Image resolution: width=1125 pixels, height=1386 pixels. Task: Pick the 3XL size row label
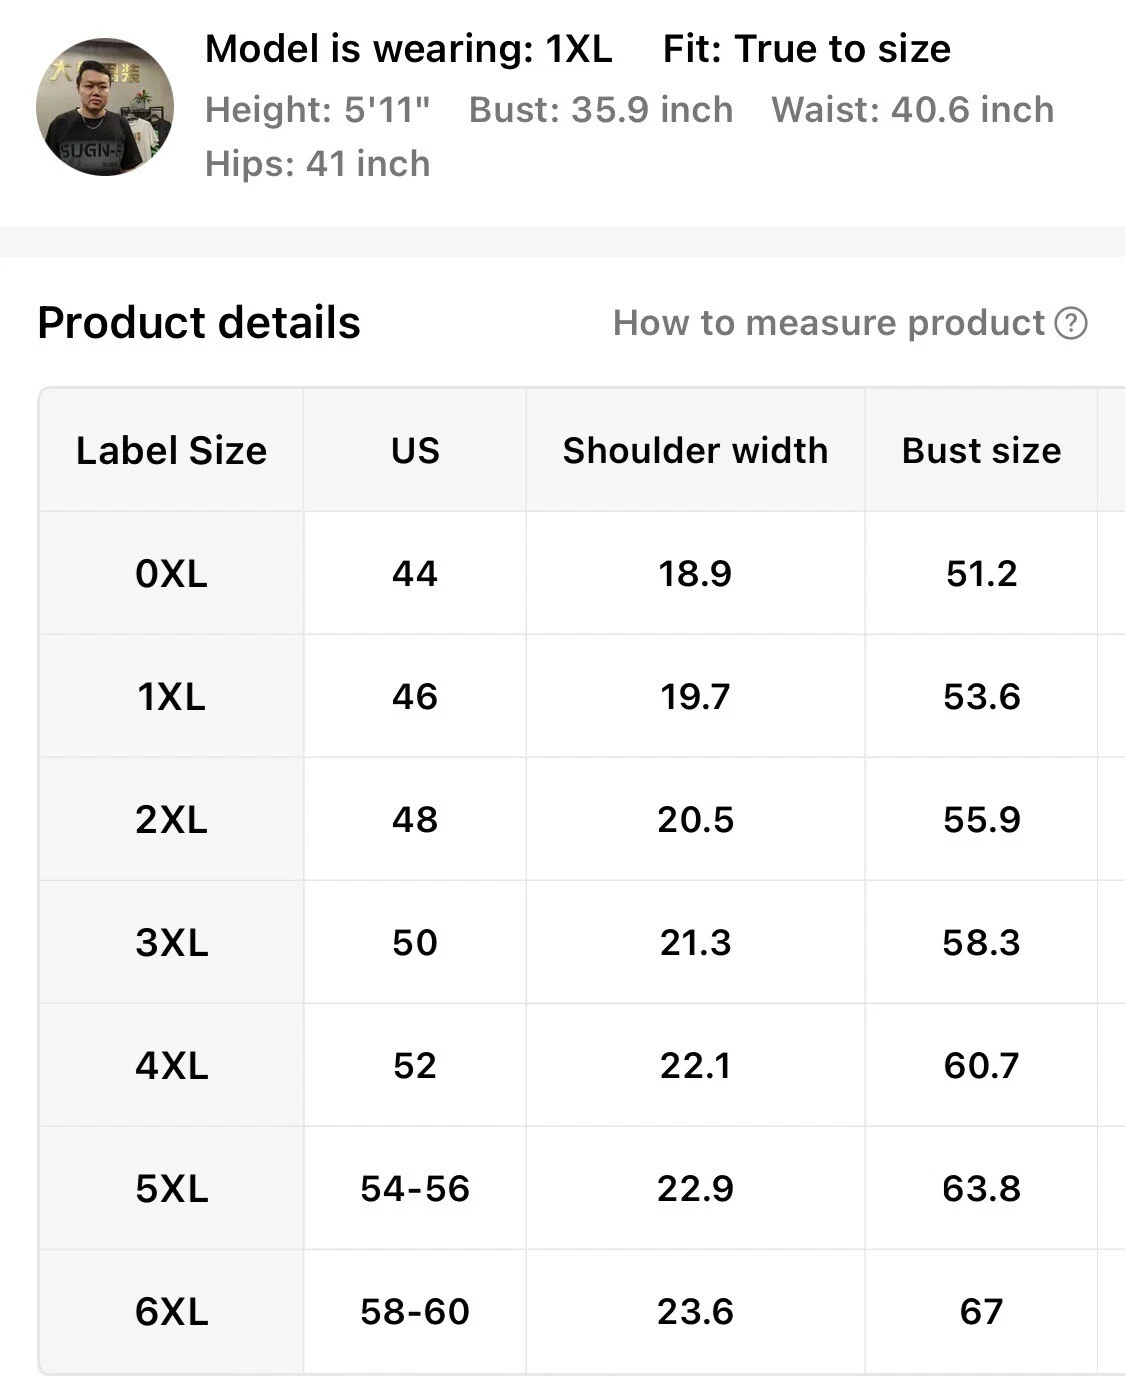(x=171, y=943)
